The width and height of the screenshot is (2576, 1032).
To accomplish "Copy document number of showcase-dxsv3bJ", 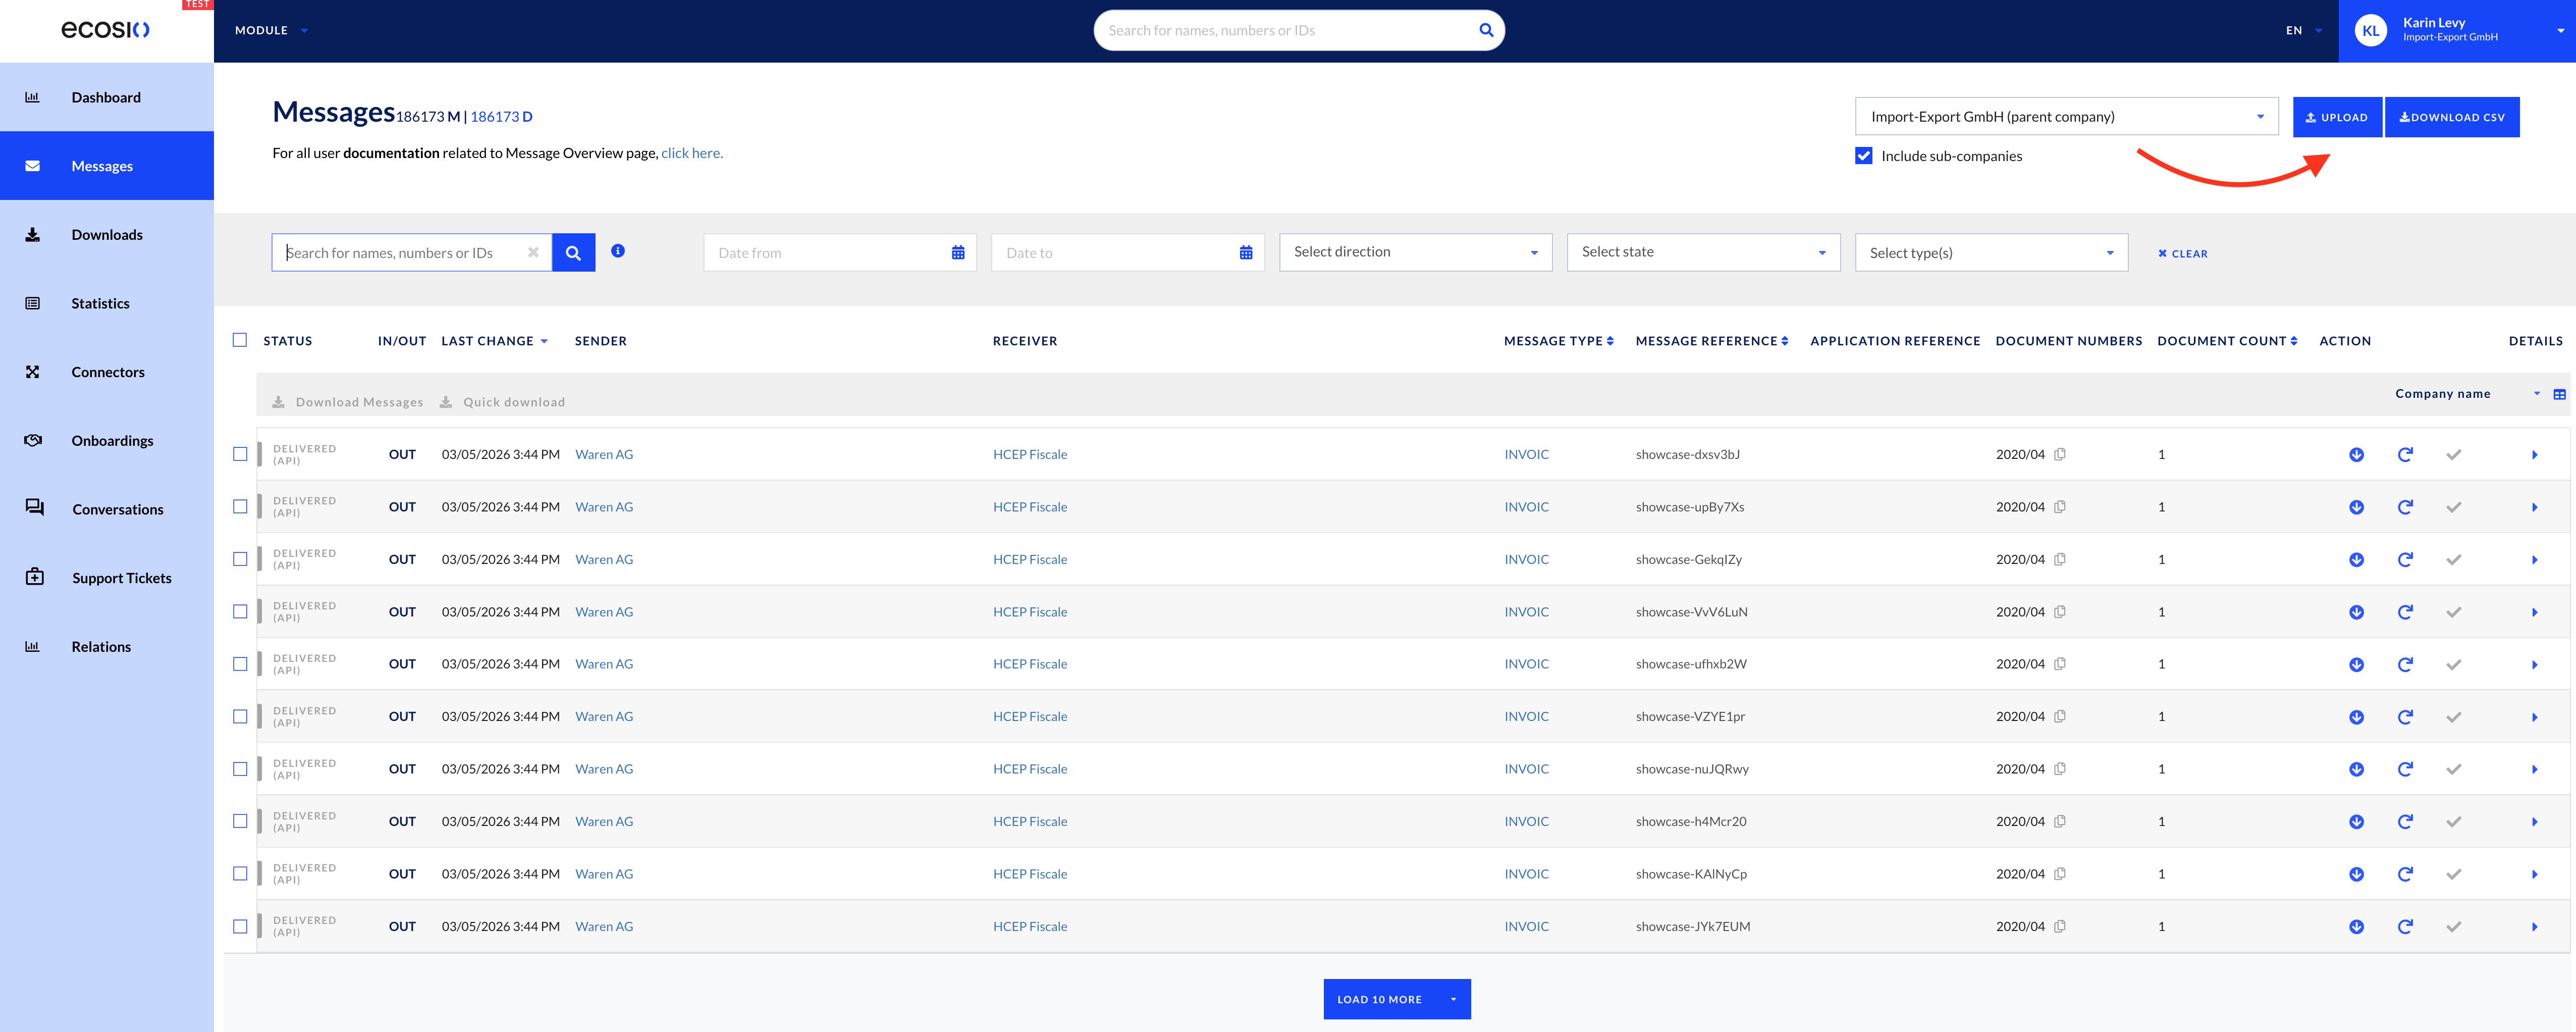I will [x=2060, y=454].
